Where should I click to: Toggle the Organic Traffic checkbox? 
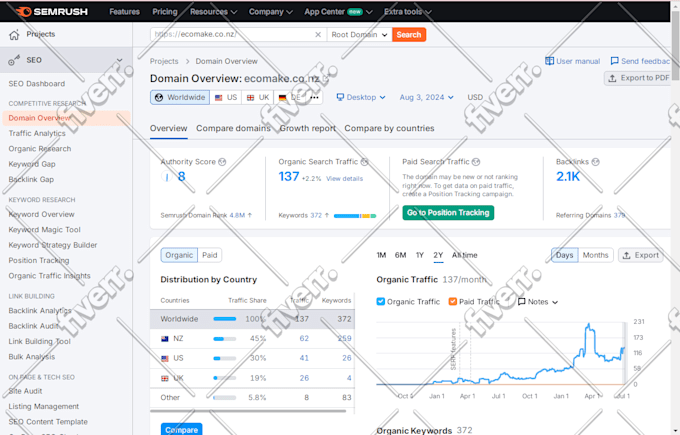coord(381,301)
